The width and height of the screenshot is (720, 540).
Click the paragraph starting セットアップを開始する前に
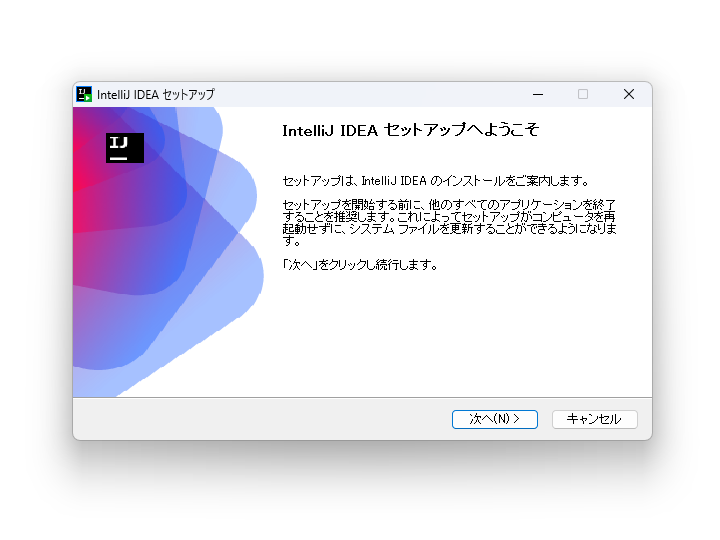[450, 222]
